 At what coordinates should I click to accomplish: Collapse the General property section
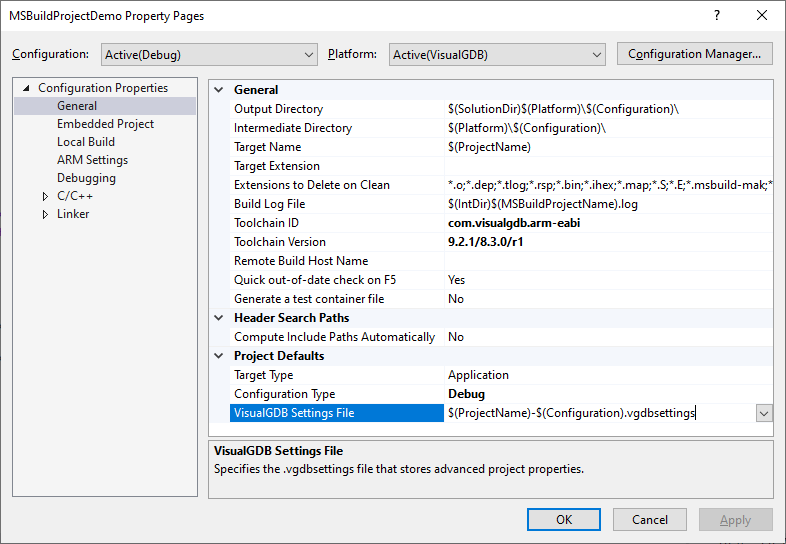219,90
